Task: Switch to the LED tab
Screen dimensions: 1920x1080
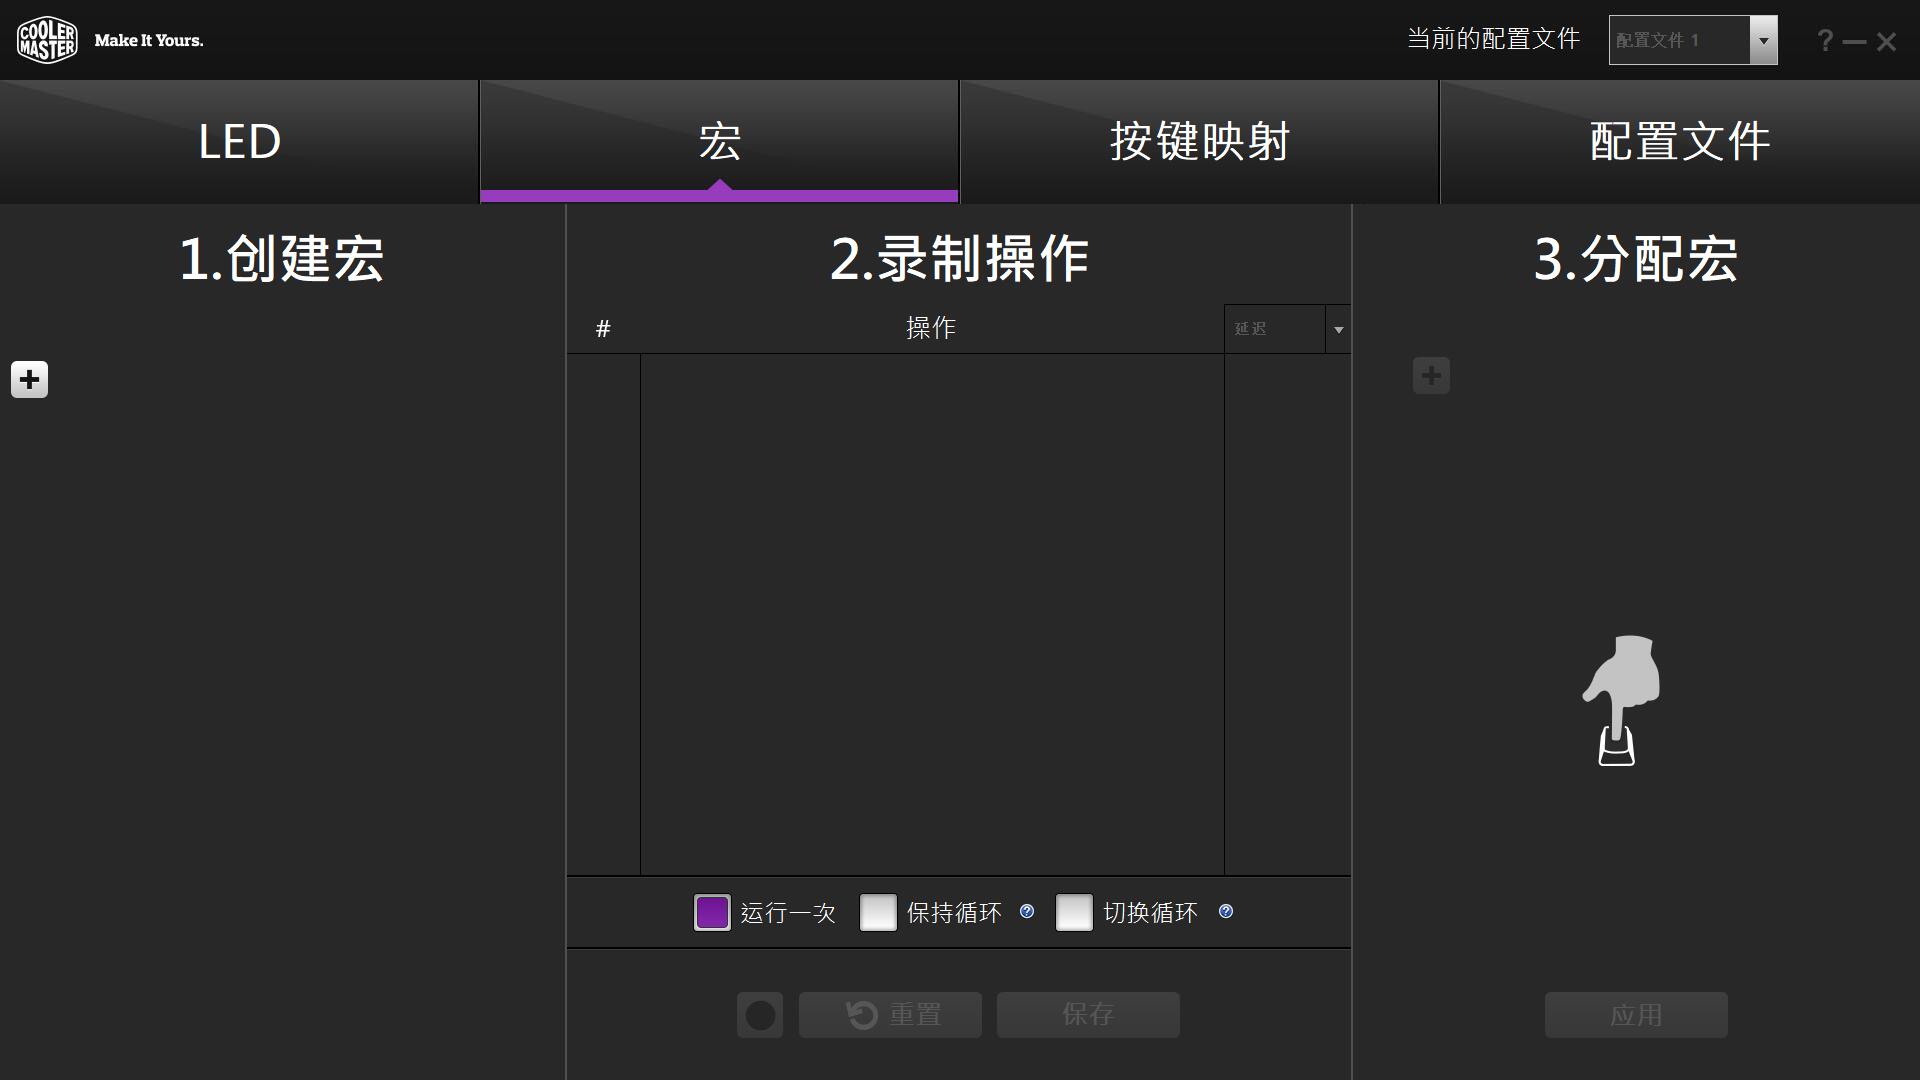Action: point(239,141)
